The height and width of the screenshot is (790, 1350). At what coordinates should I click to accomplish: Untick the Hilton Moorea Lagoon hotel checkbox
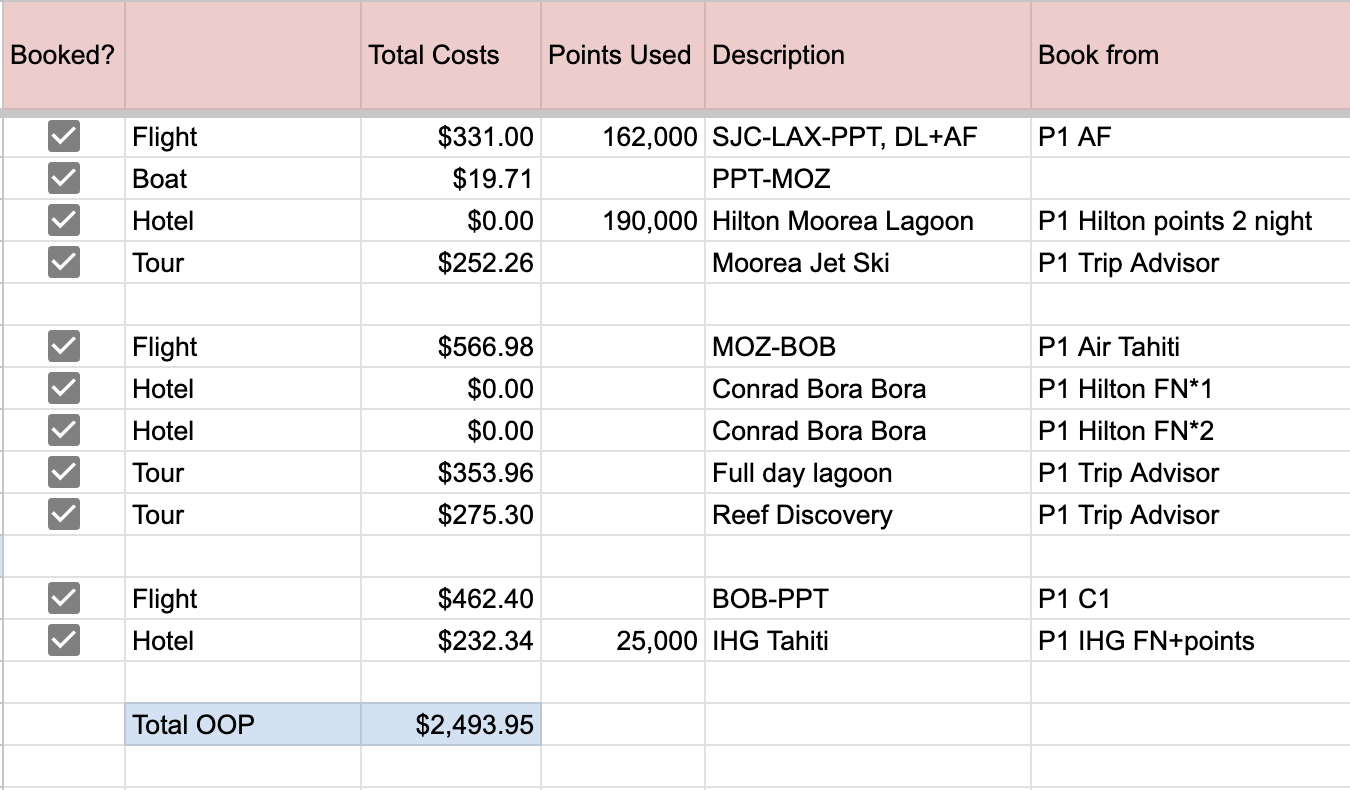64,220
